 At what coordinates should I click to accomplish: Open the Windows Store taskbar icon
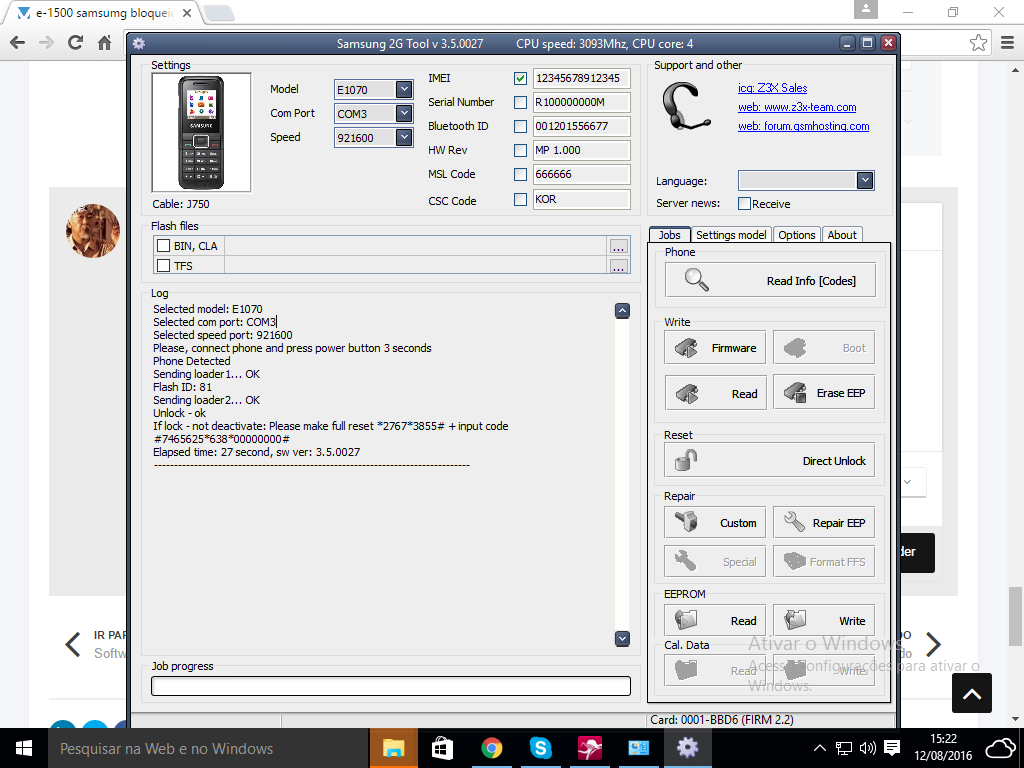click(x=442, y=748)
